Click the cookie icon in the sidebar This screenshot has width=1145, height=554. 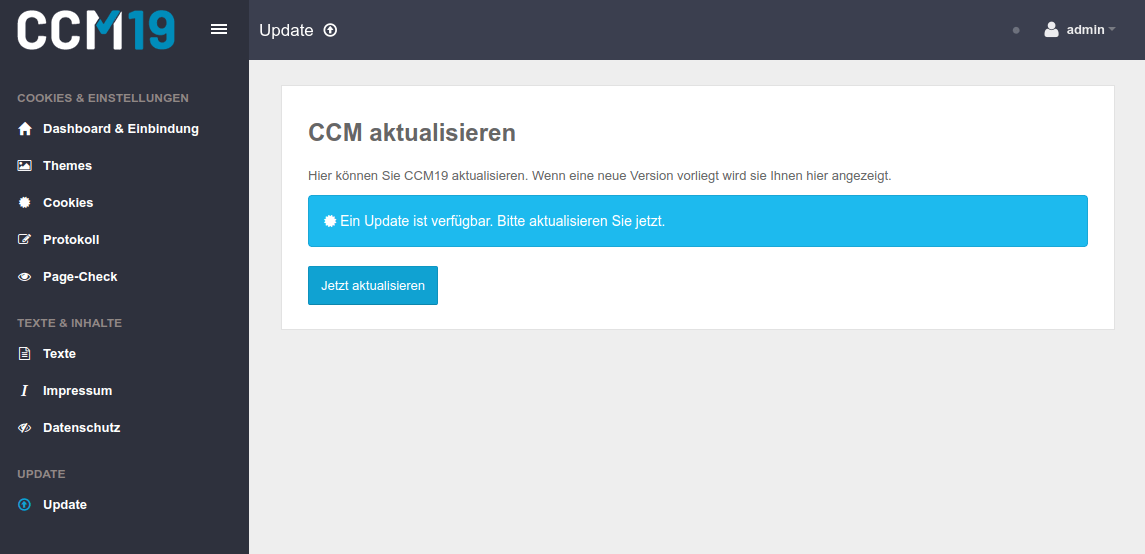pos(25,203)
